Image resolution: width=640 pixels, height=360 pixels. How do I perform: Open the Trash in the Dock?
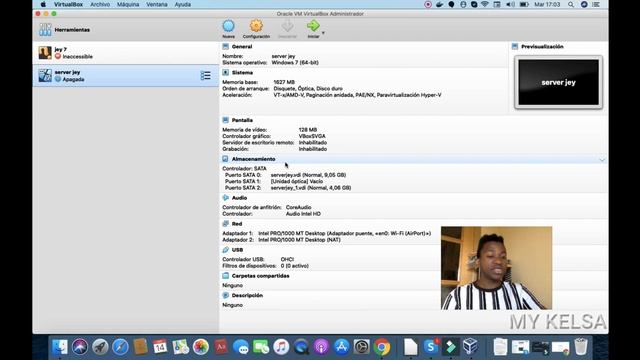pos(581,347)
